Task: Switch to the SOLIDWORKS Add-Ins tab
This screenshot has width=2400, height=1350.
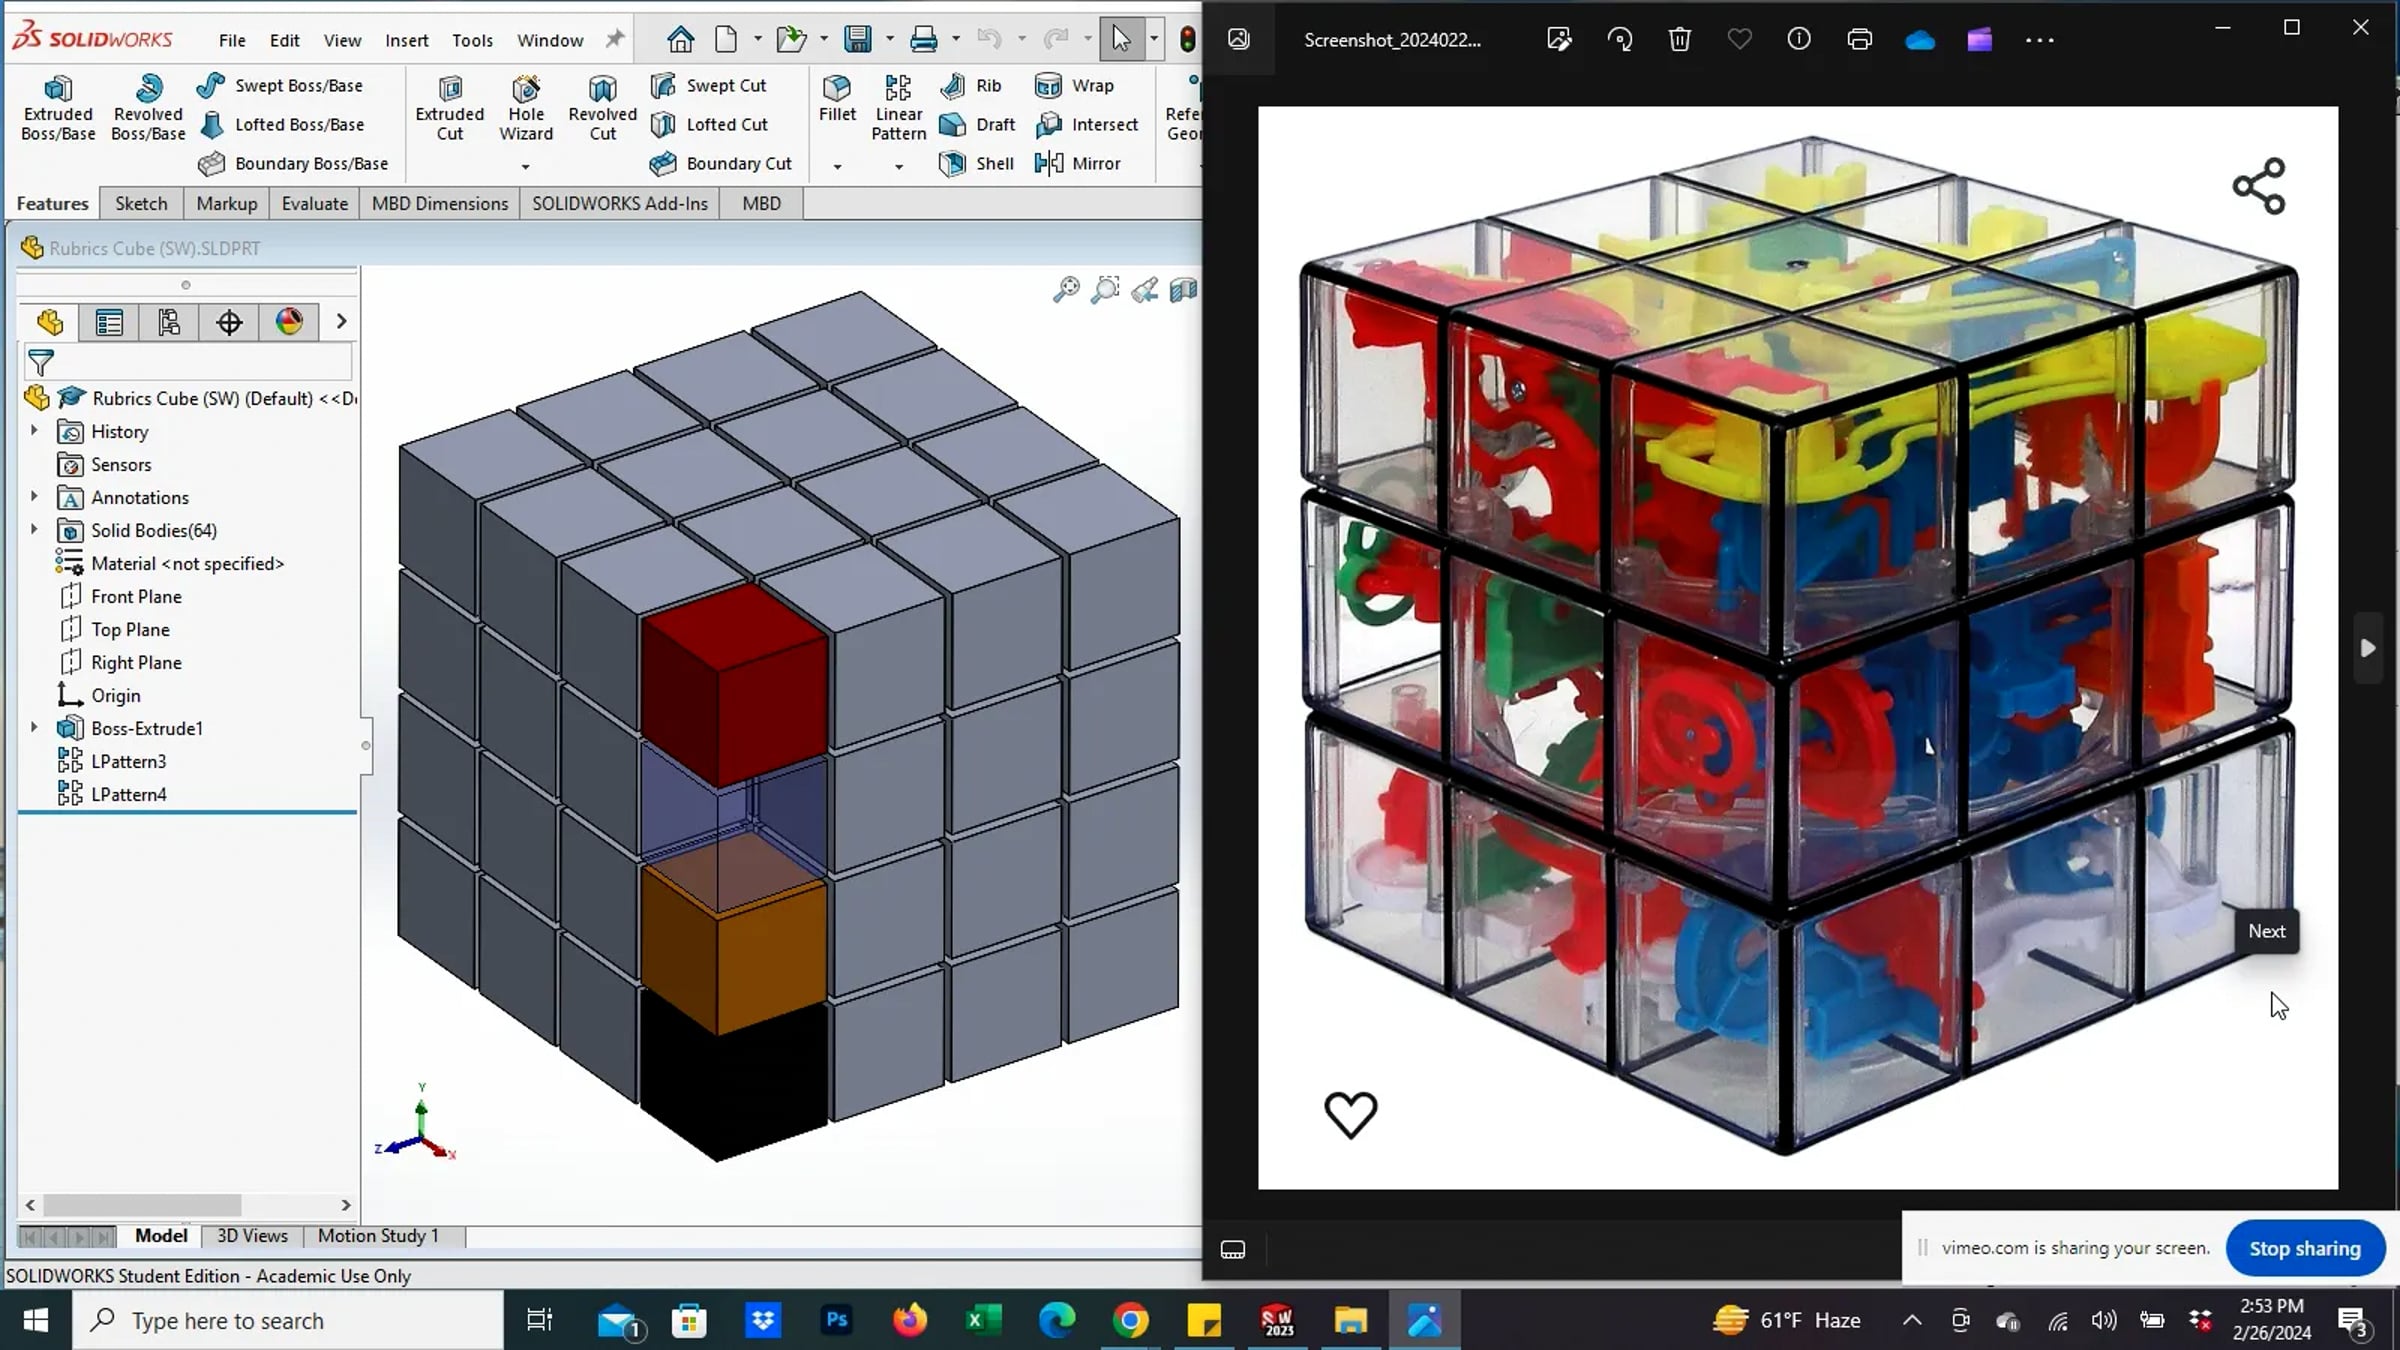Action: tap(620, 203)
